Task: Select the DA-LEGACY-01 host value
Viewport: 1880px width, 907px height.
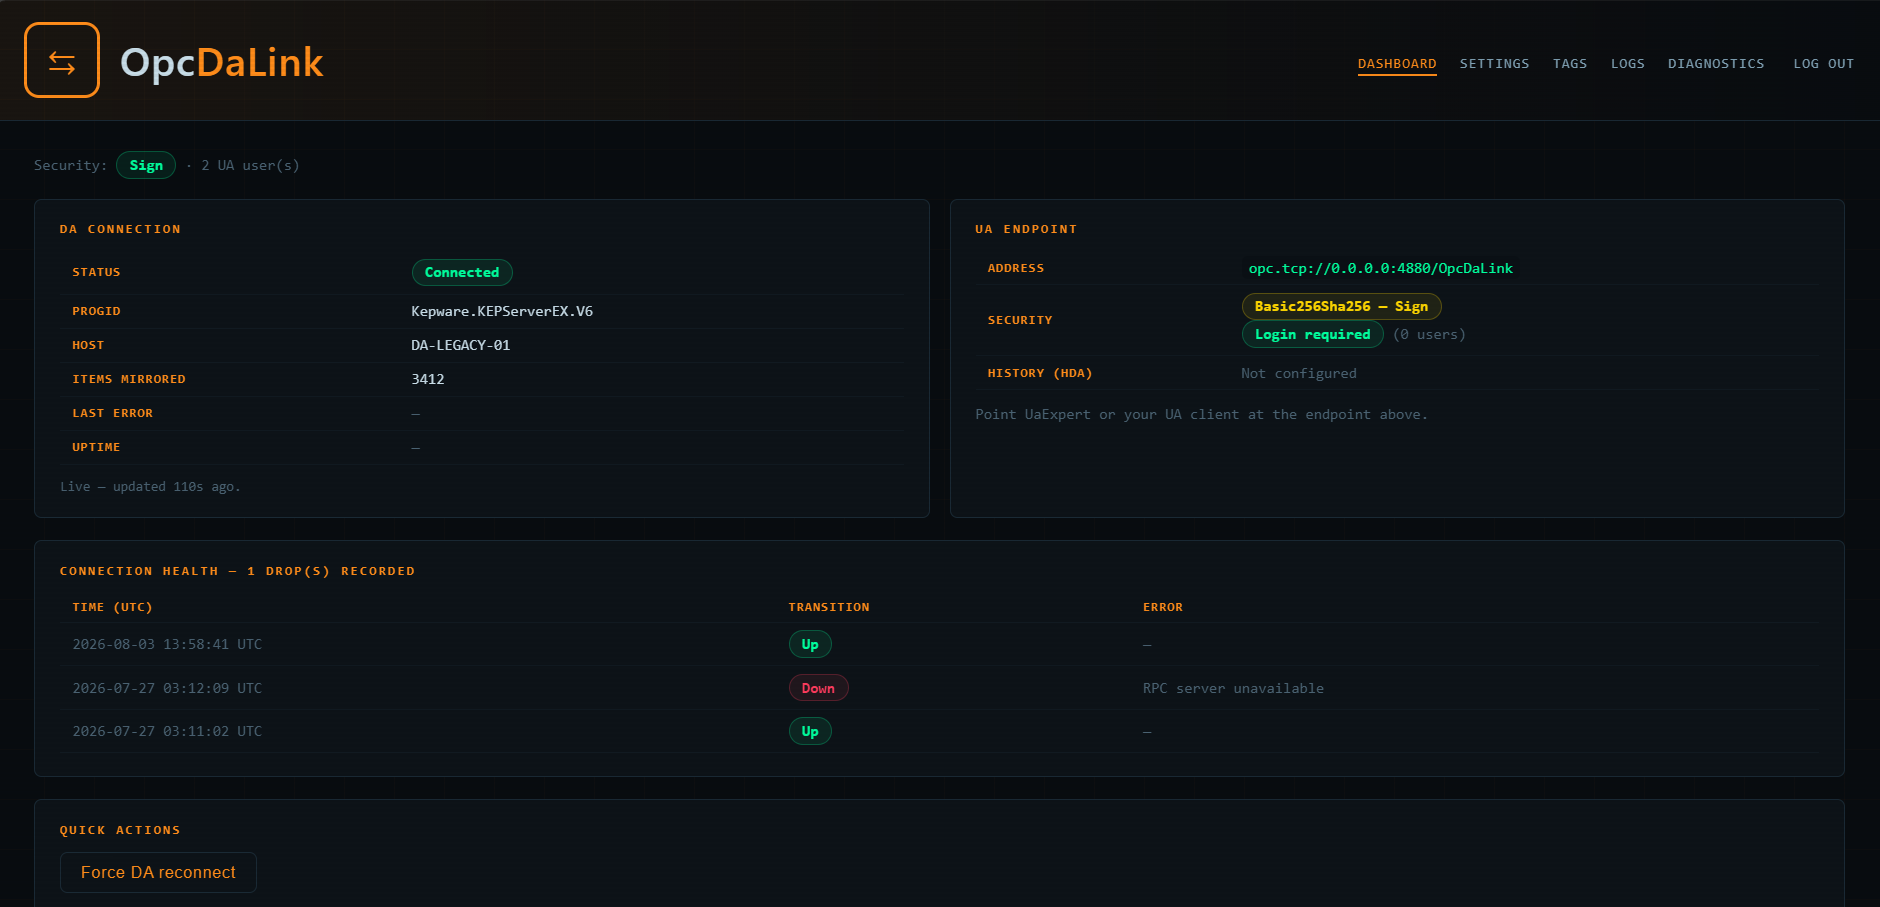Action: pos(461,345)
